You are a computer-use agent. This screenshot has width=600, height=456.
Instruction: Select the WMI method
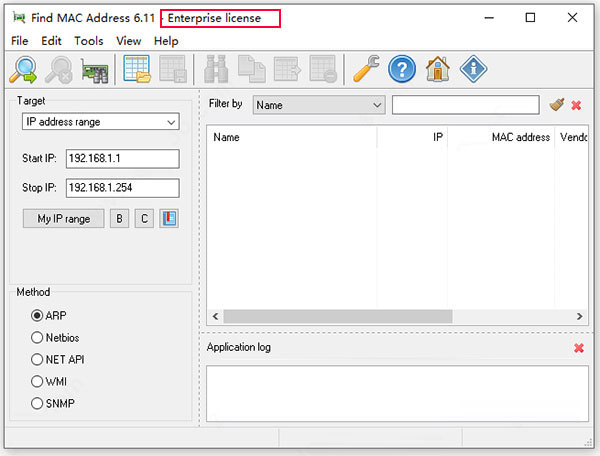pos(49,381)
